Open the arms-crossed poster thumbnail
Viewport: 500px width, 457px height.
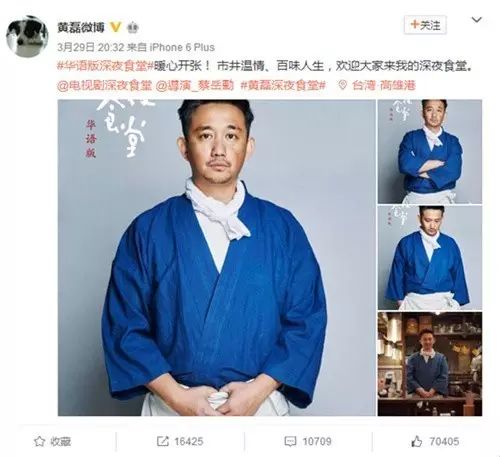pos(430,152)
